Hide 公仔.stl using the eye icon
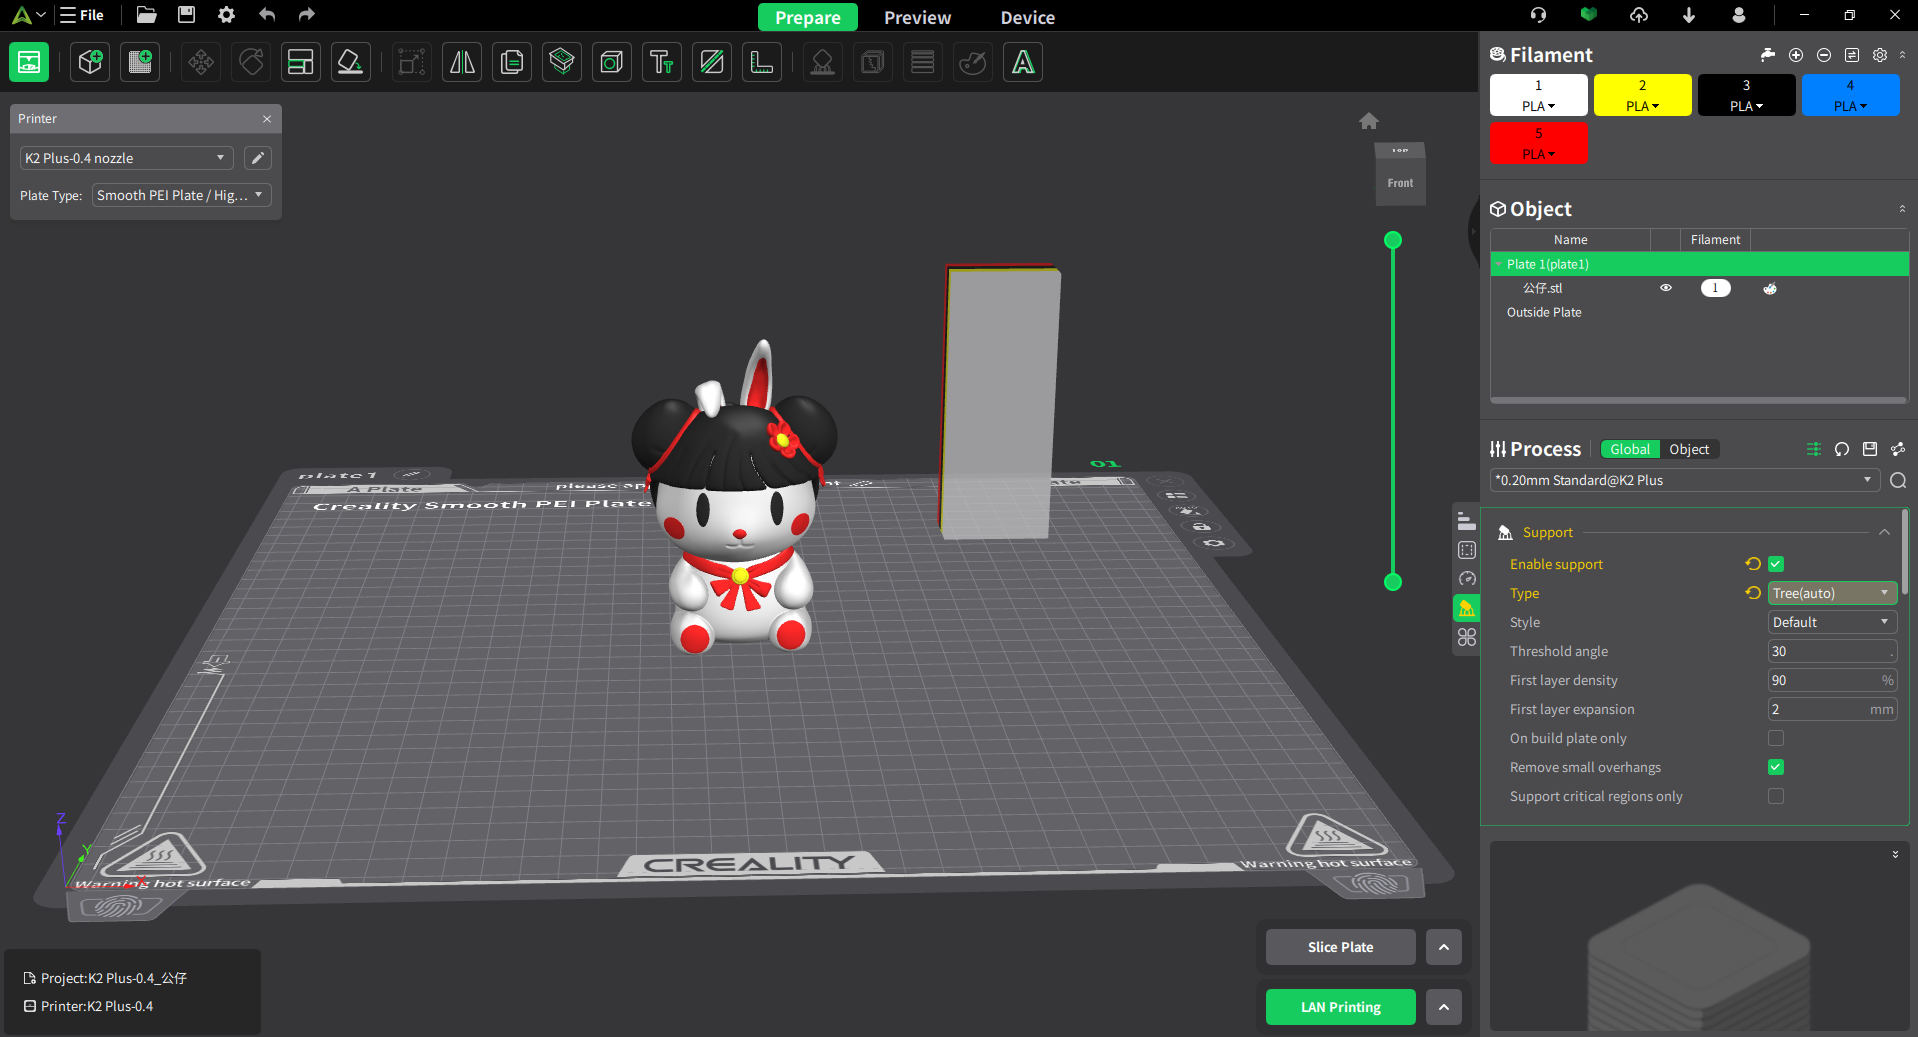1918x1037 pixels. (x=1666, y=288)
